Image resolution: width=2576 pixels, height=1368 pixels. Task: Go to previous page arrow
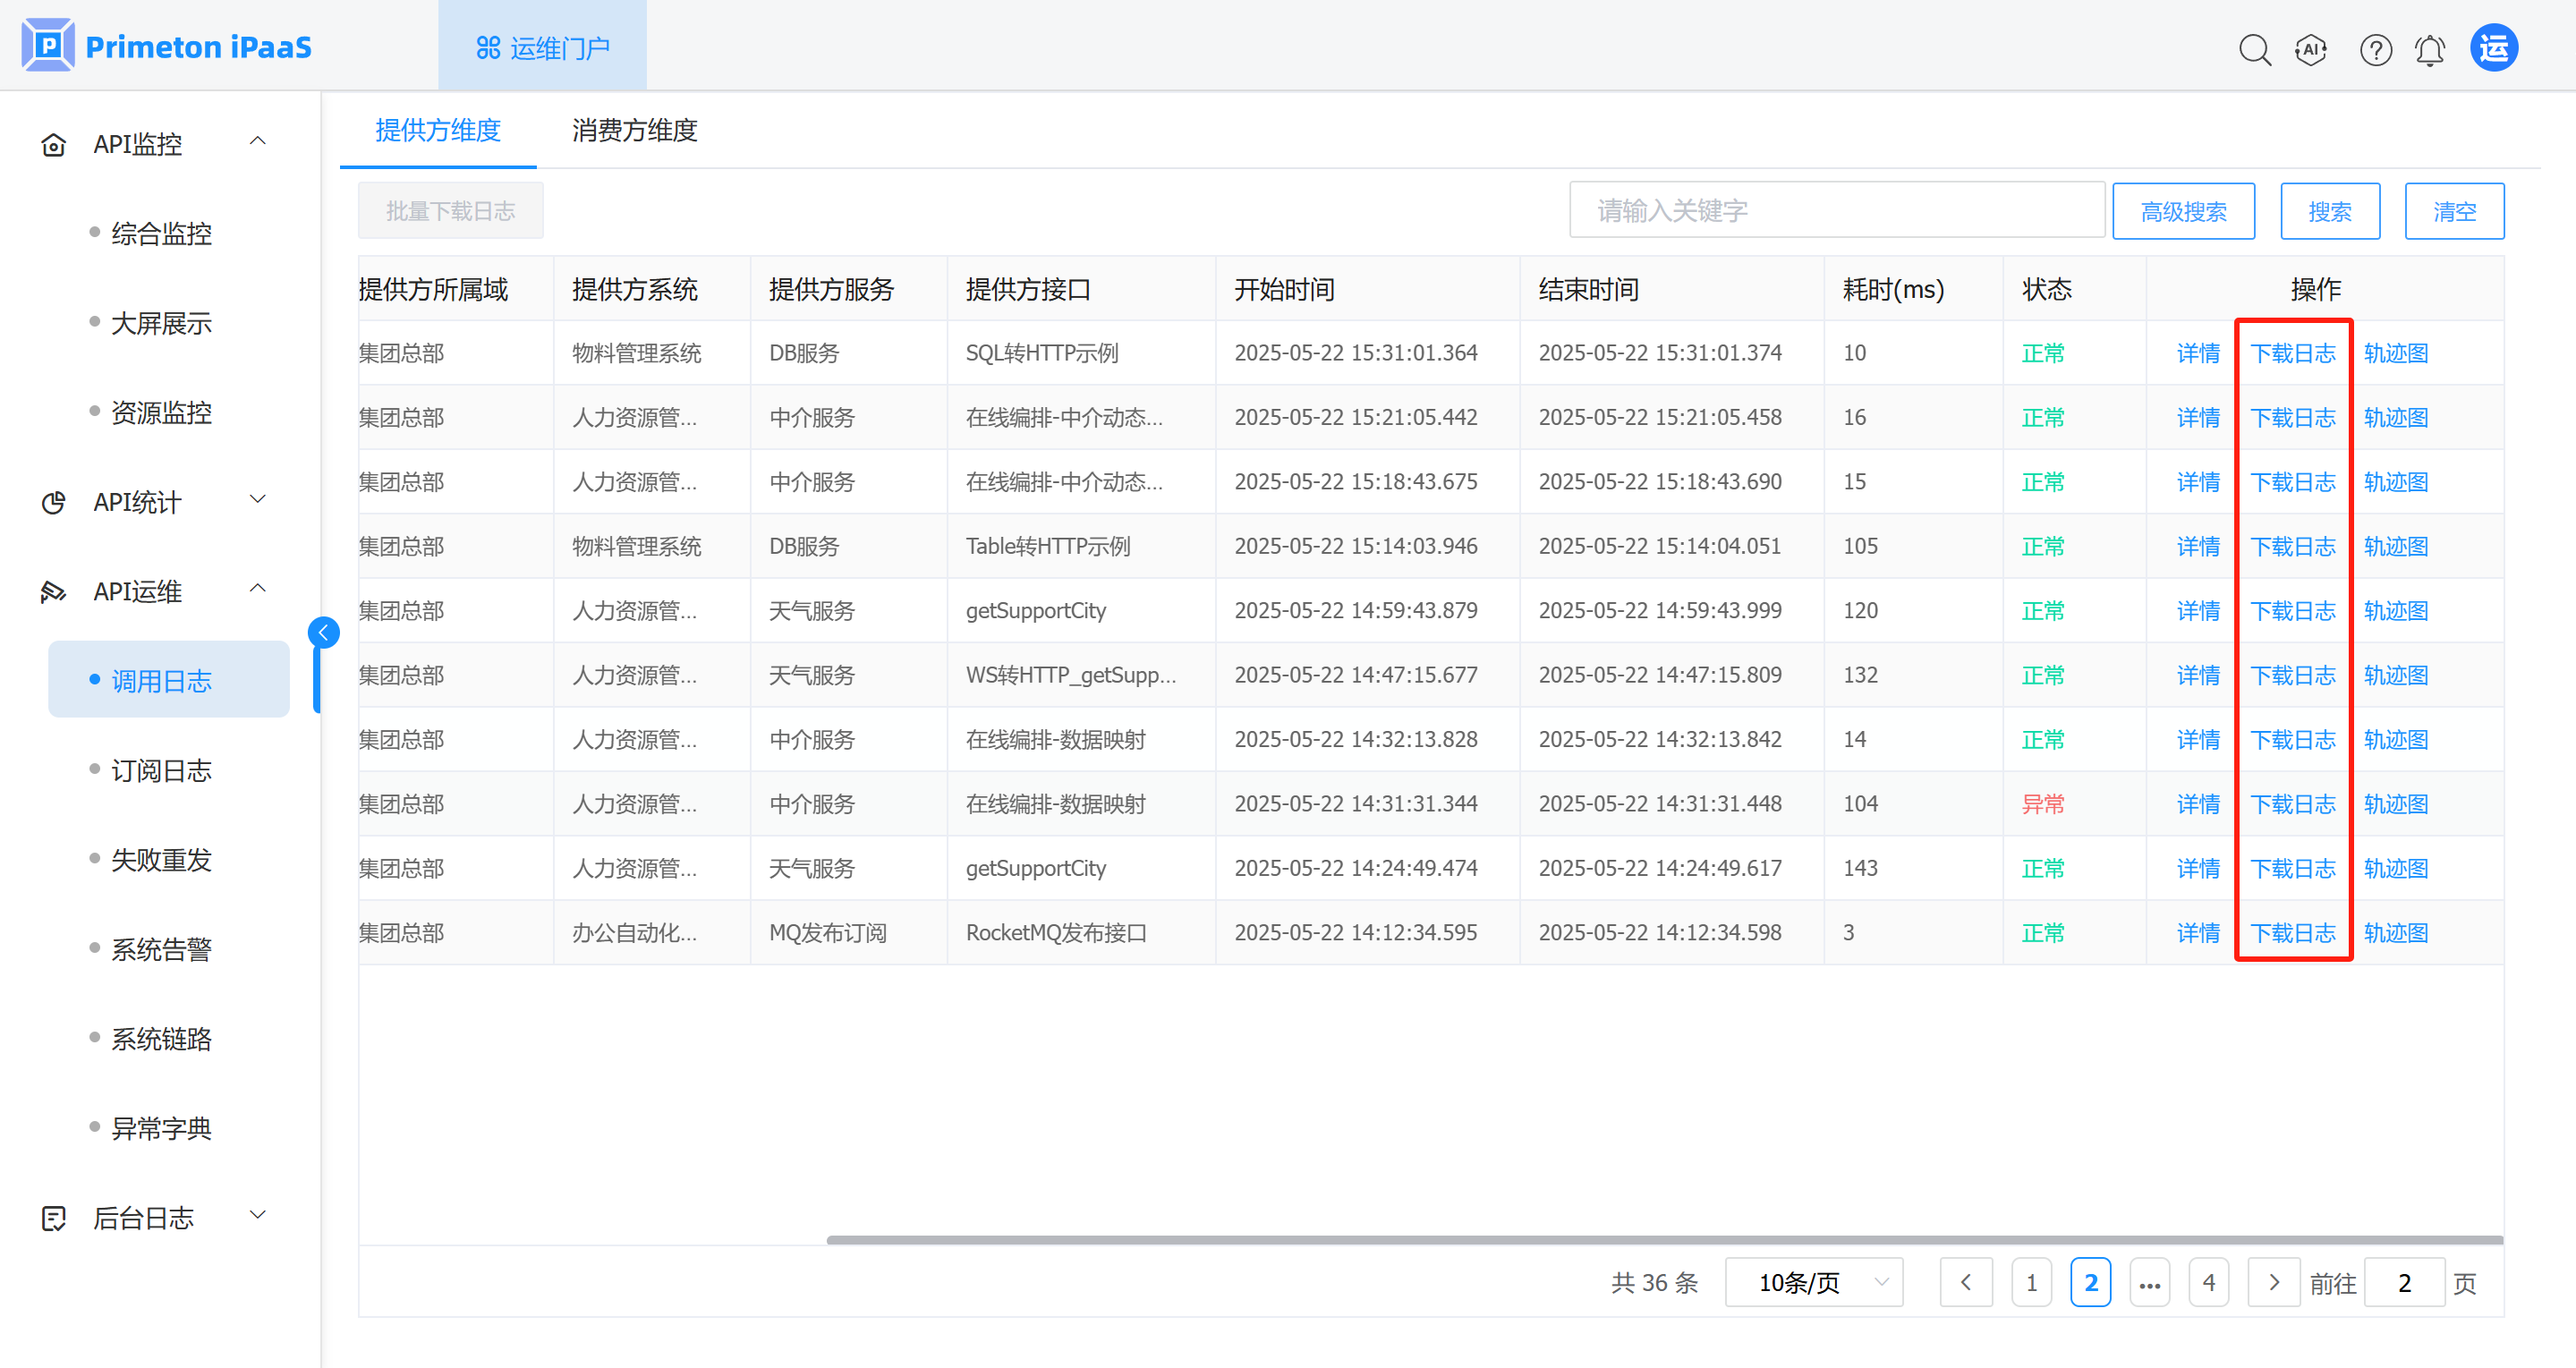(x=1965, y=1282)
